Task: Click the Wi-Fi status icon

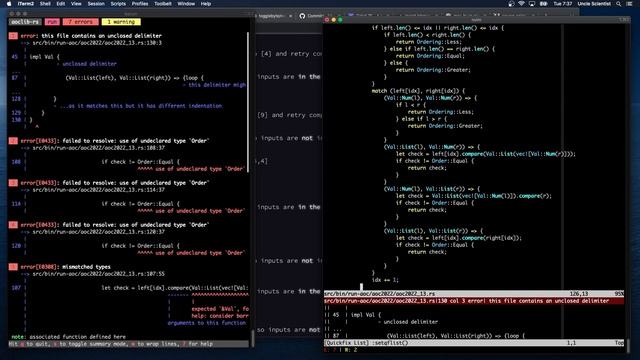Action: point(521,4)
